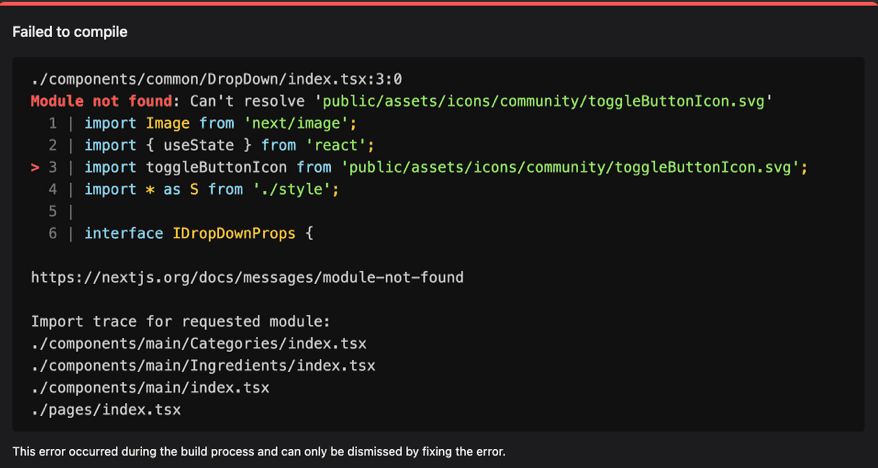Open the nextjs.org module-not-found docs link
The width and height of the screenshot is (878, 468).
(x=247, y=277)
